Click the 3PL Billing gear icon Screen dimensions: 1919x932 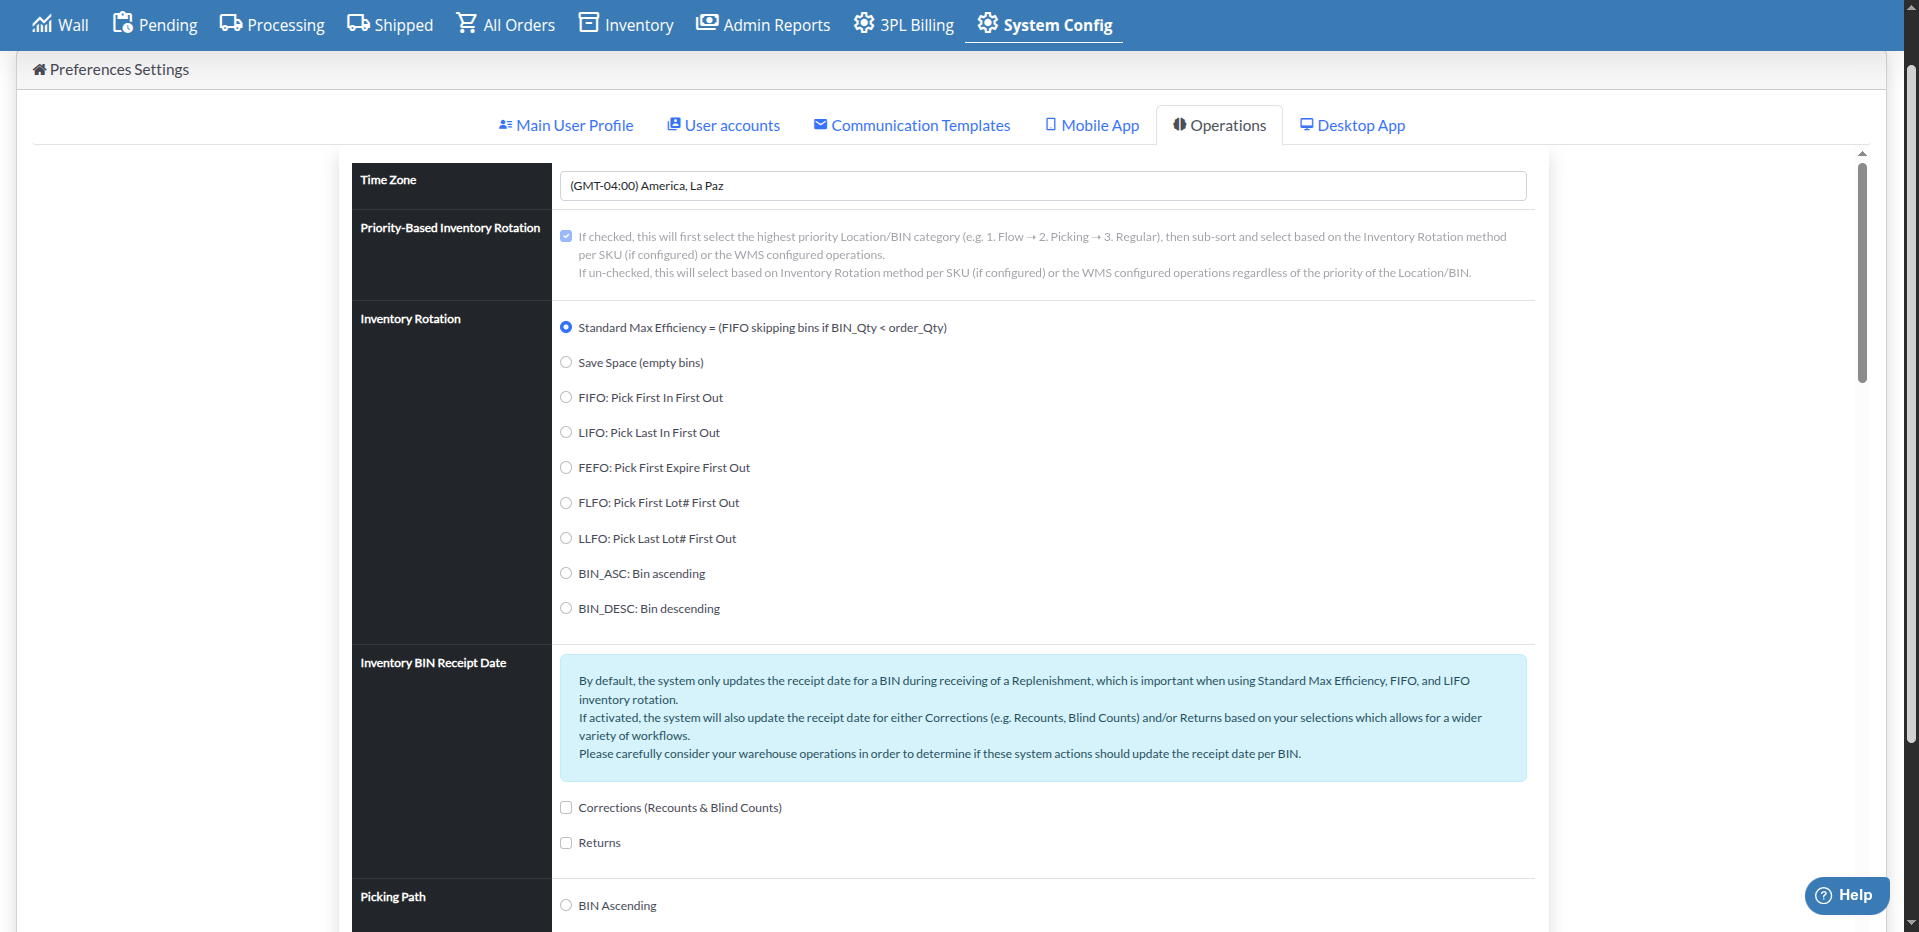[863, 23]
